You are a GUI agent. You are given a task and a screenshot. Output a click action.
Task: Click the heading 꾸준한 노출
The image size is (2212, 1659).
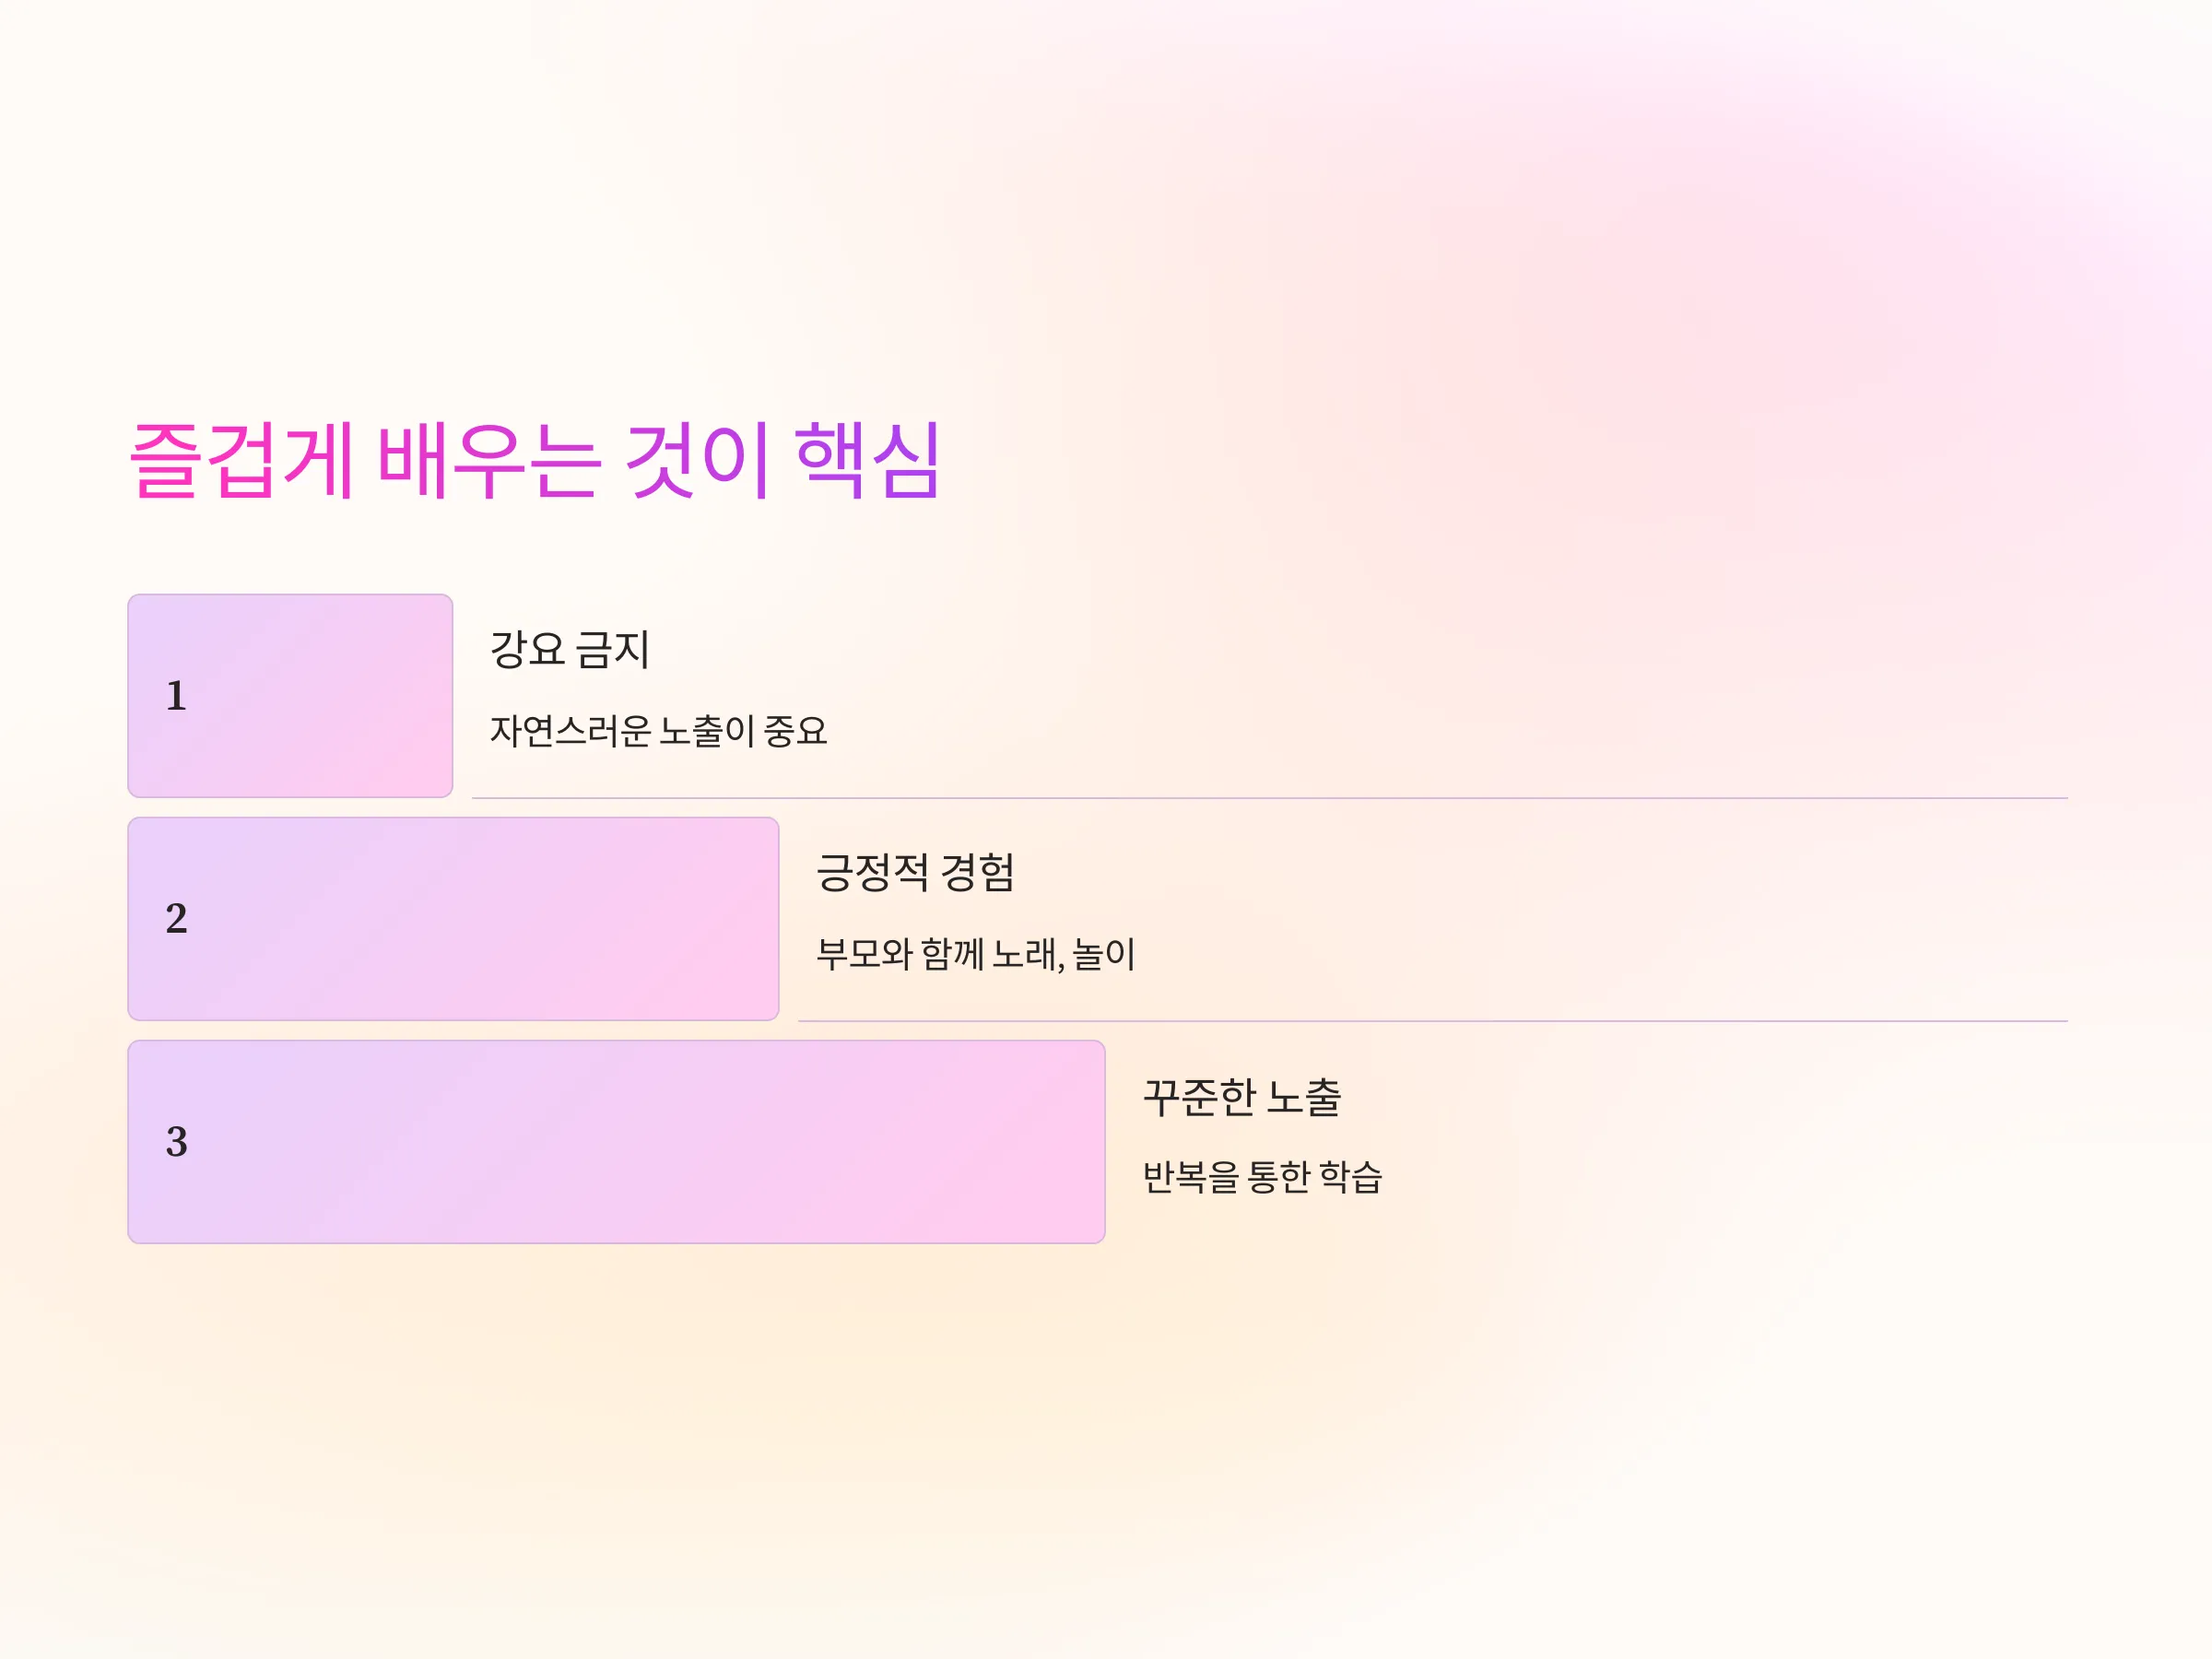tap(1241, 1096)
